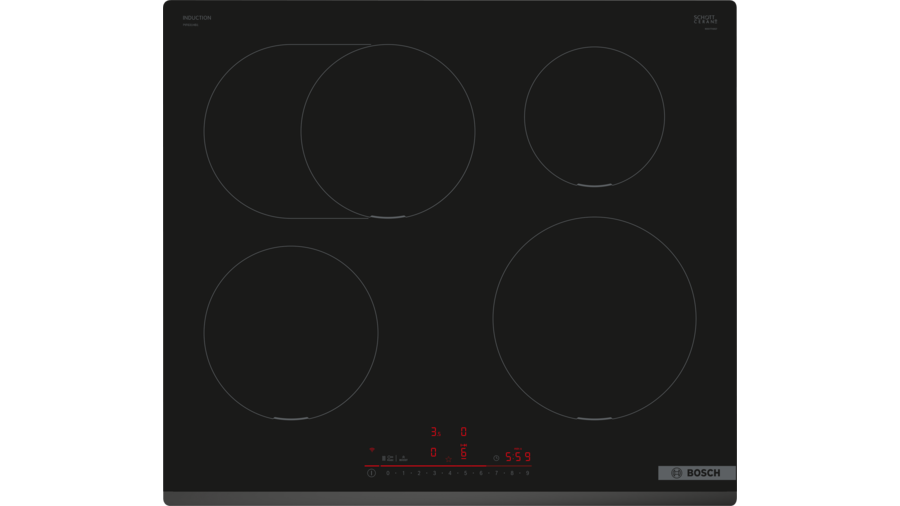This screenshot has height=506, width=900.
Task: Click the Bosch logo badge
Action: coord(696,473)
